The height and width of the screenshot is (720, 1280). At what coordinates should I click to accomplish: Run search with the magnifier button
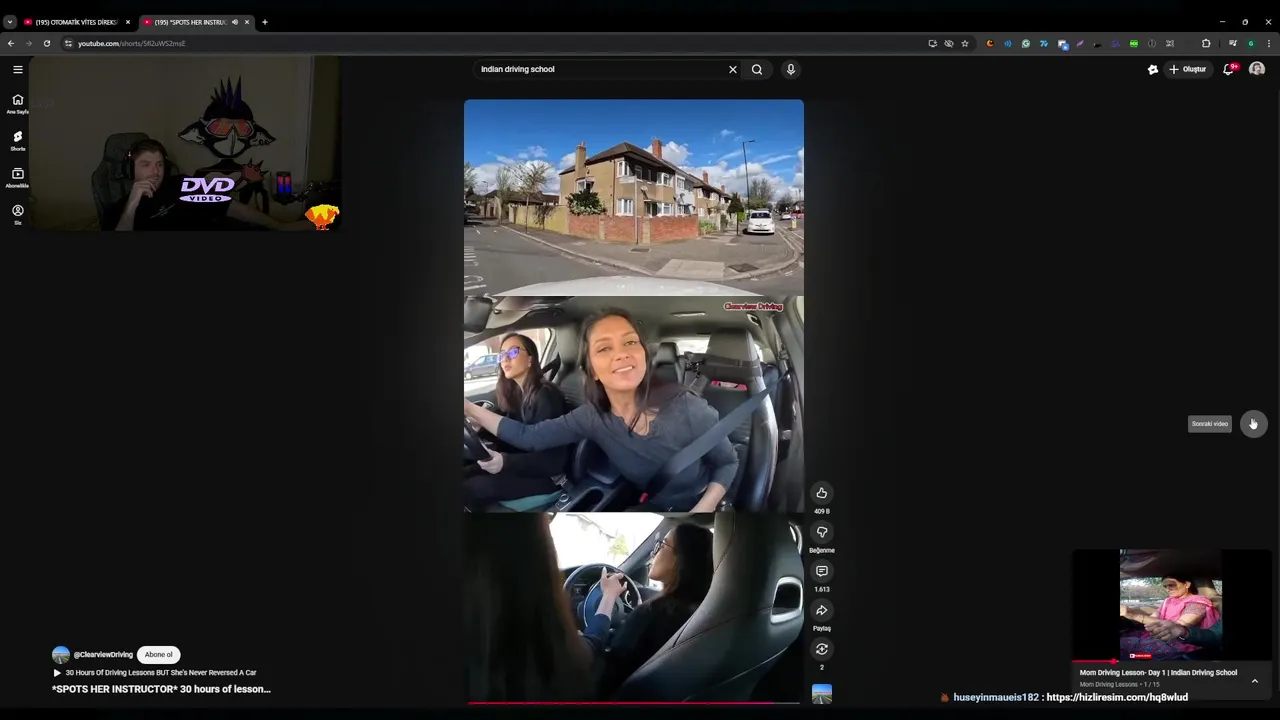757,69
